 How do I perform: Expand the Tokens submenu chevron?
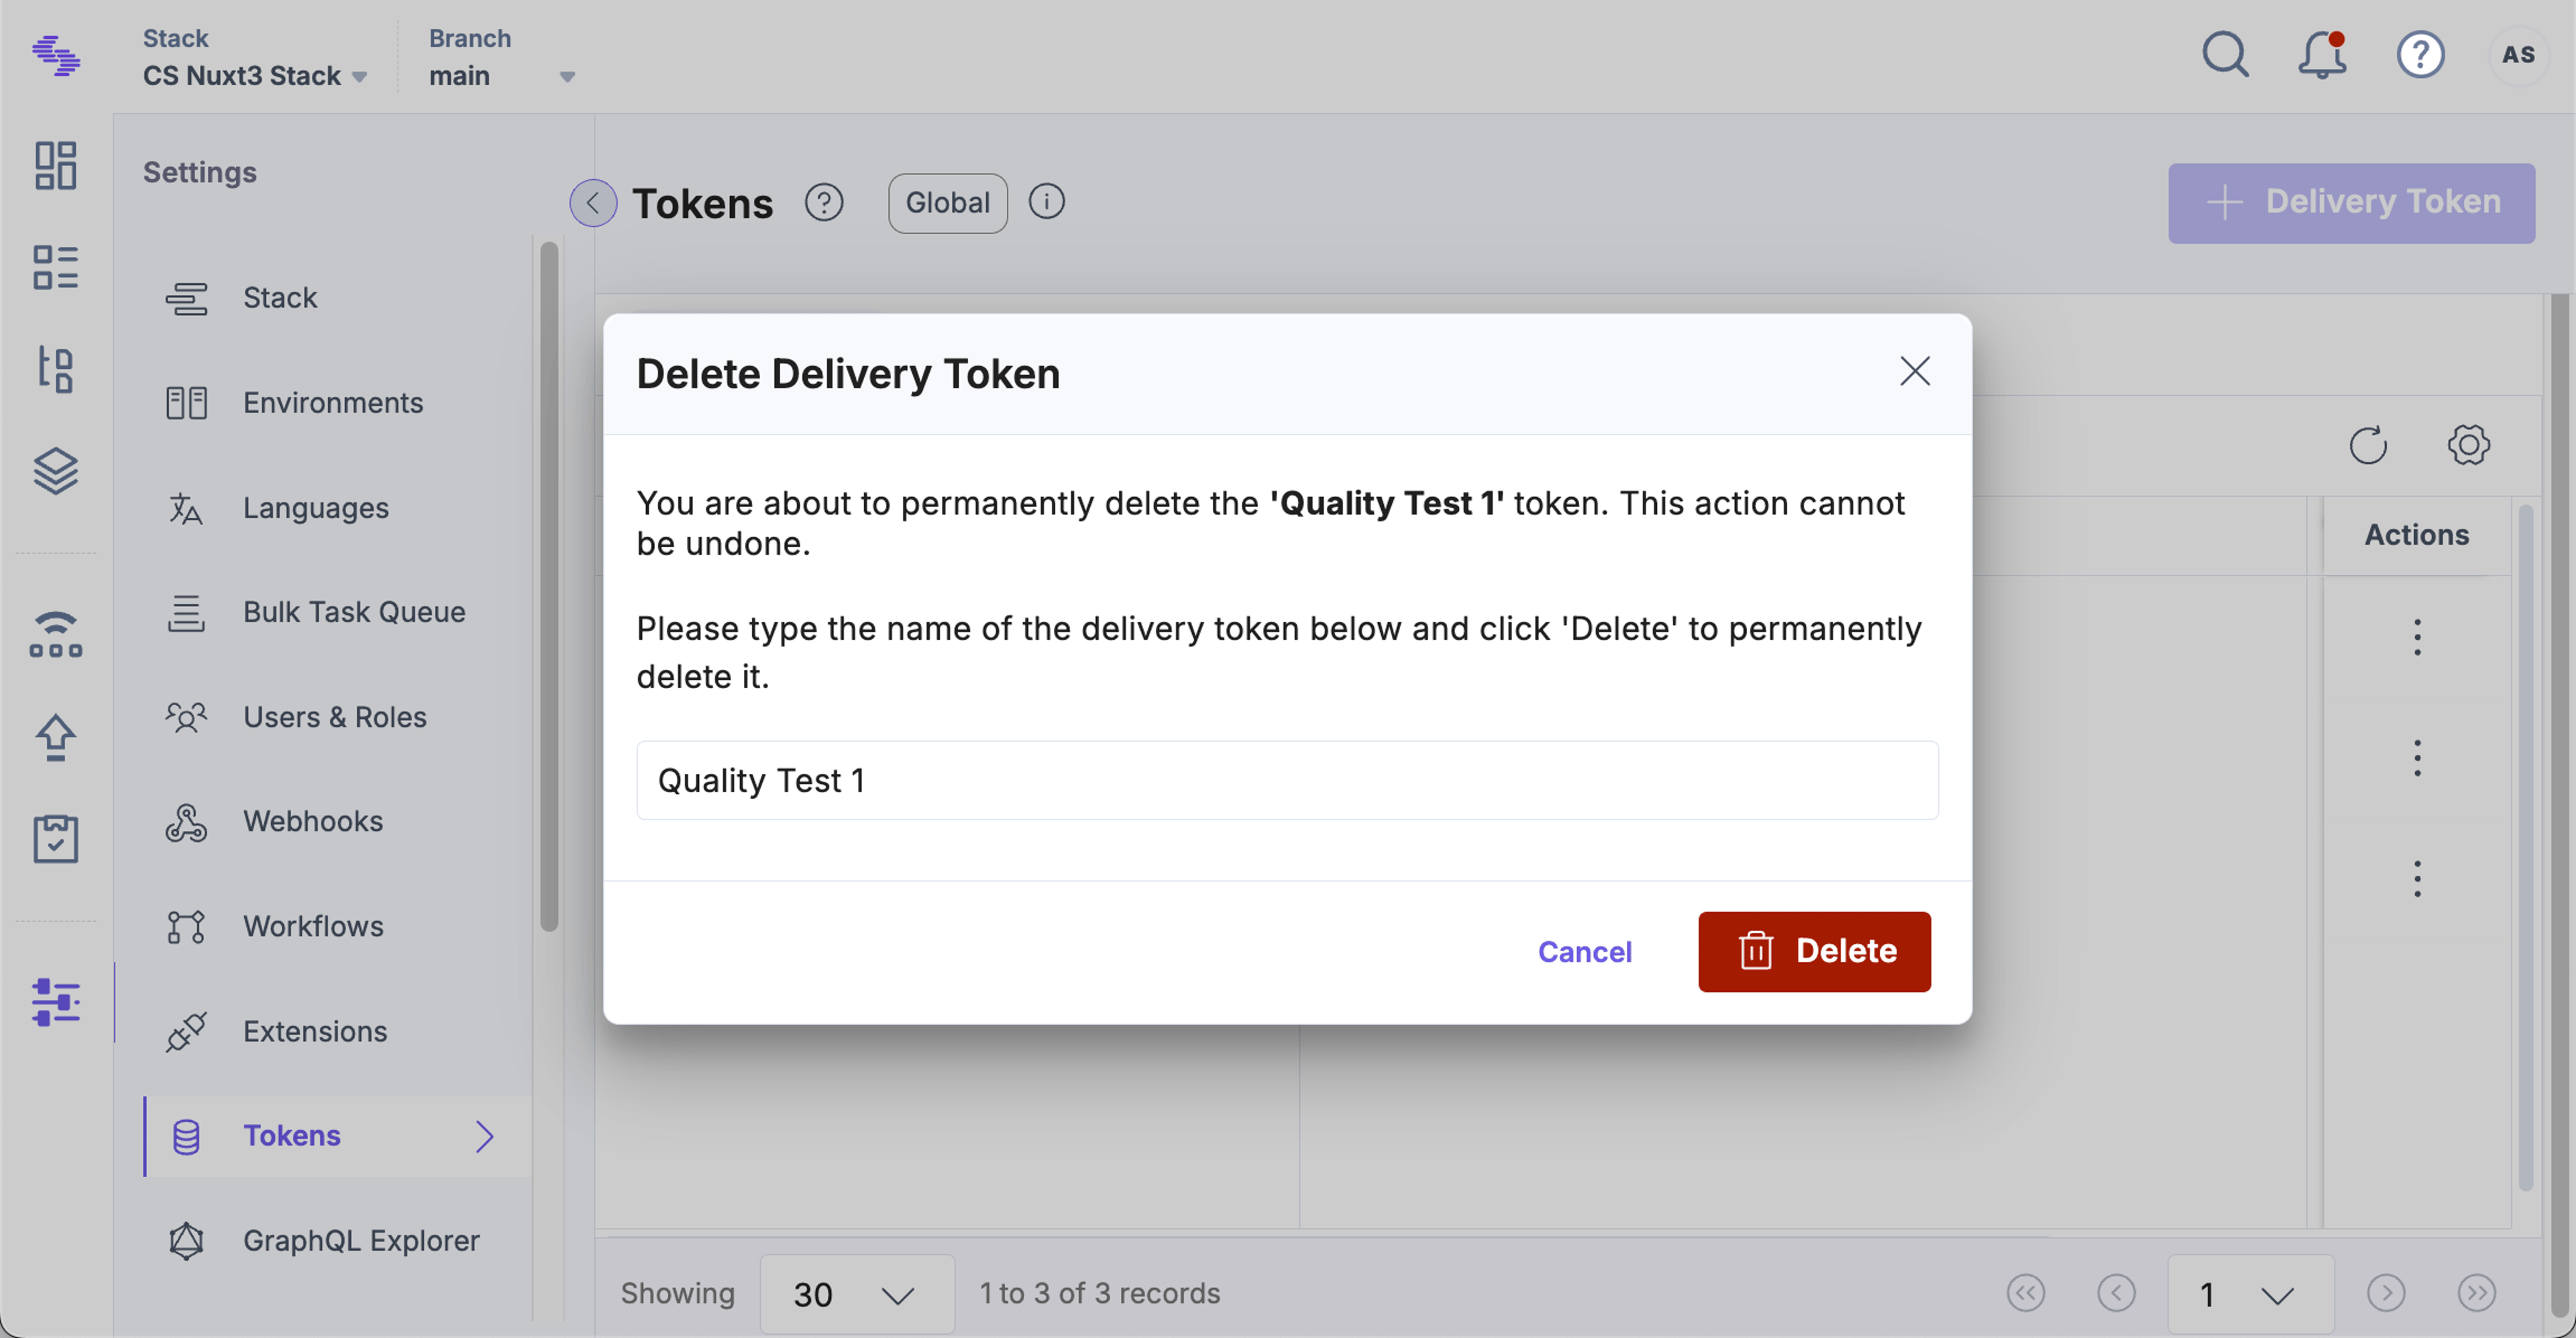[x=485, y=1136]
